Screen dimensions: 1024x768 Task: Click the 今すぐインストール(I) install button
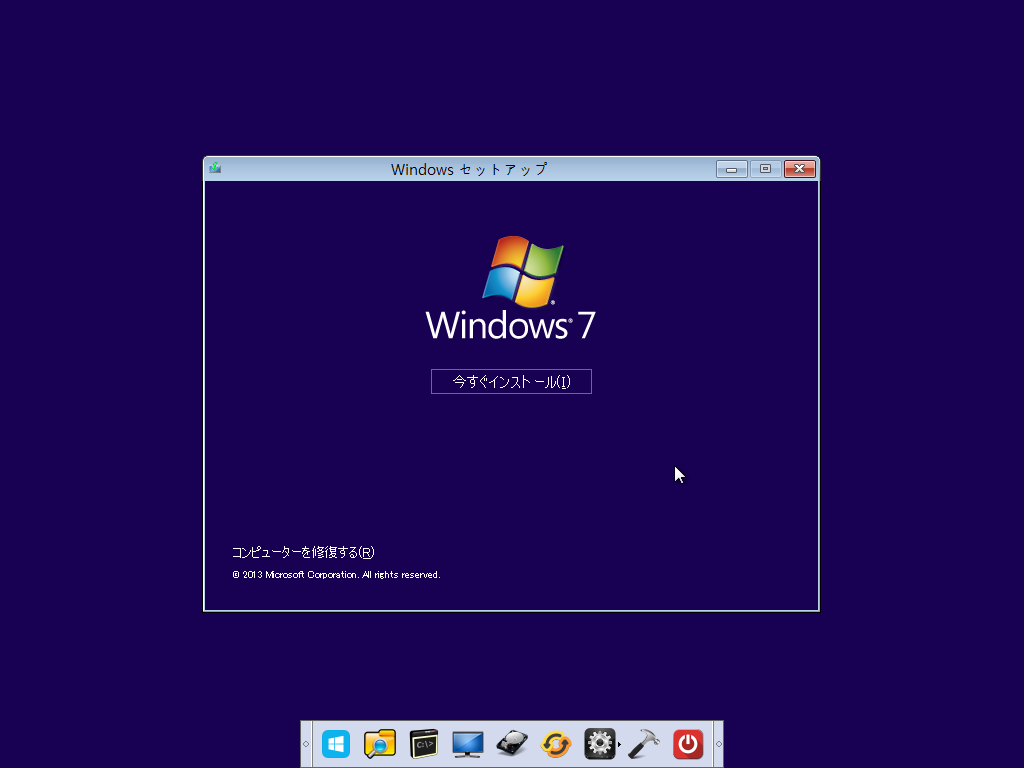click(x=511, y=381)
